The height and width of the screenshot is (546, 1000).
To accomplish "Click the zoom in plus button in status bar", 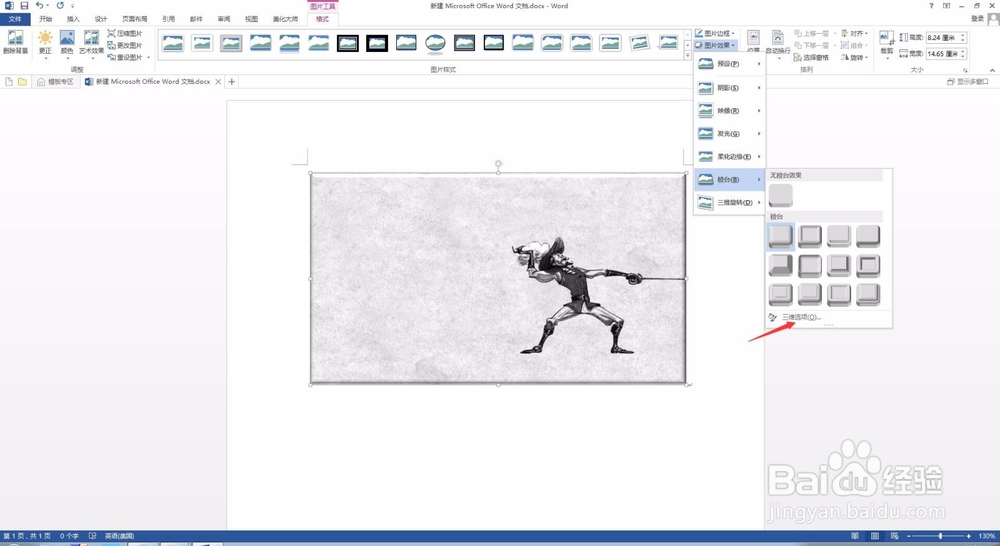I will click(x=968, y=536).
